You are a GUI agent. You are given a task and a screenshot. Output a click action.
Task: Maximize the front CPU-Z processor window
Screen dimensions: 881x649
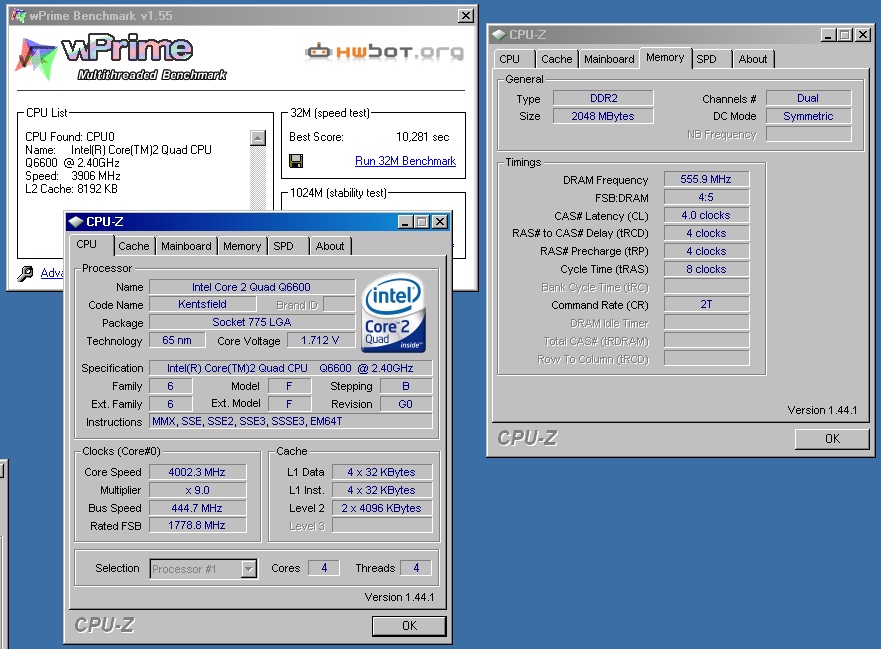point(422,222)
